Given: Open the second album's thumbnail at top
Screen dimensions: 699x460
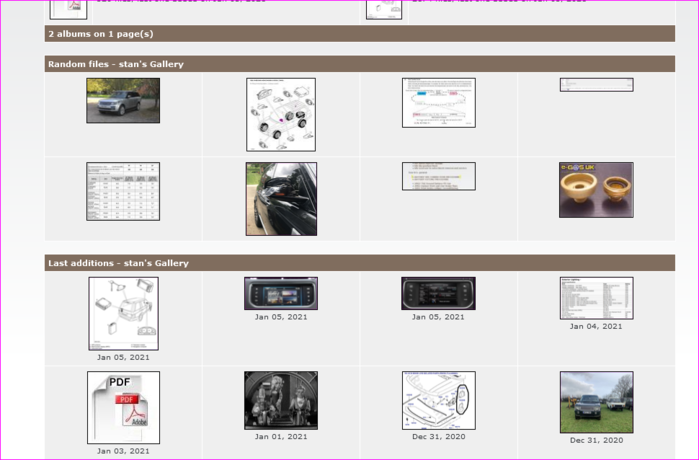Looking at the screenshot, I should coord(384,9).
